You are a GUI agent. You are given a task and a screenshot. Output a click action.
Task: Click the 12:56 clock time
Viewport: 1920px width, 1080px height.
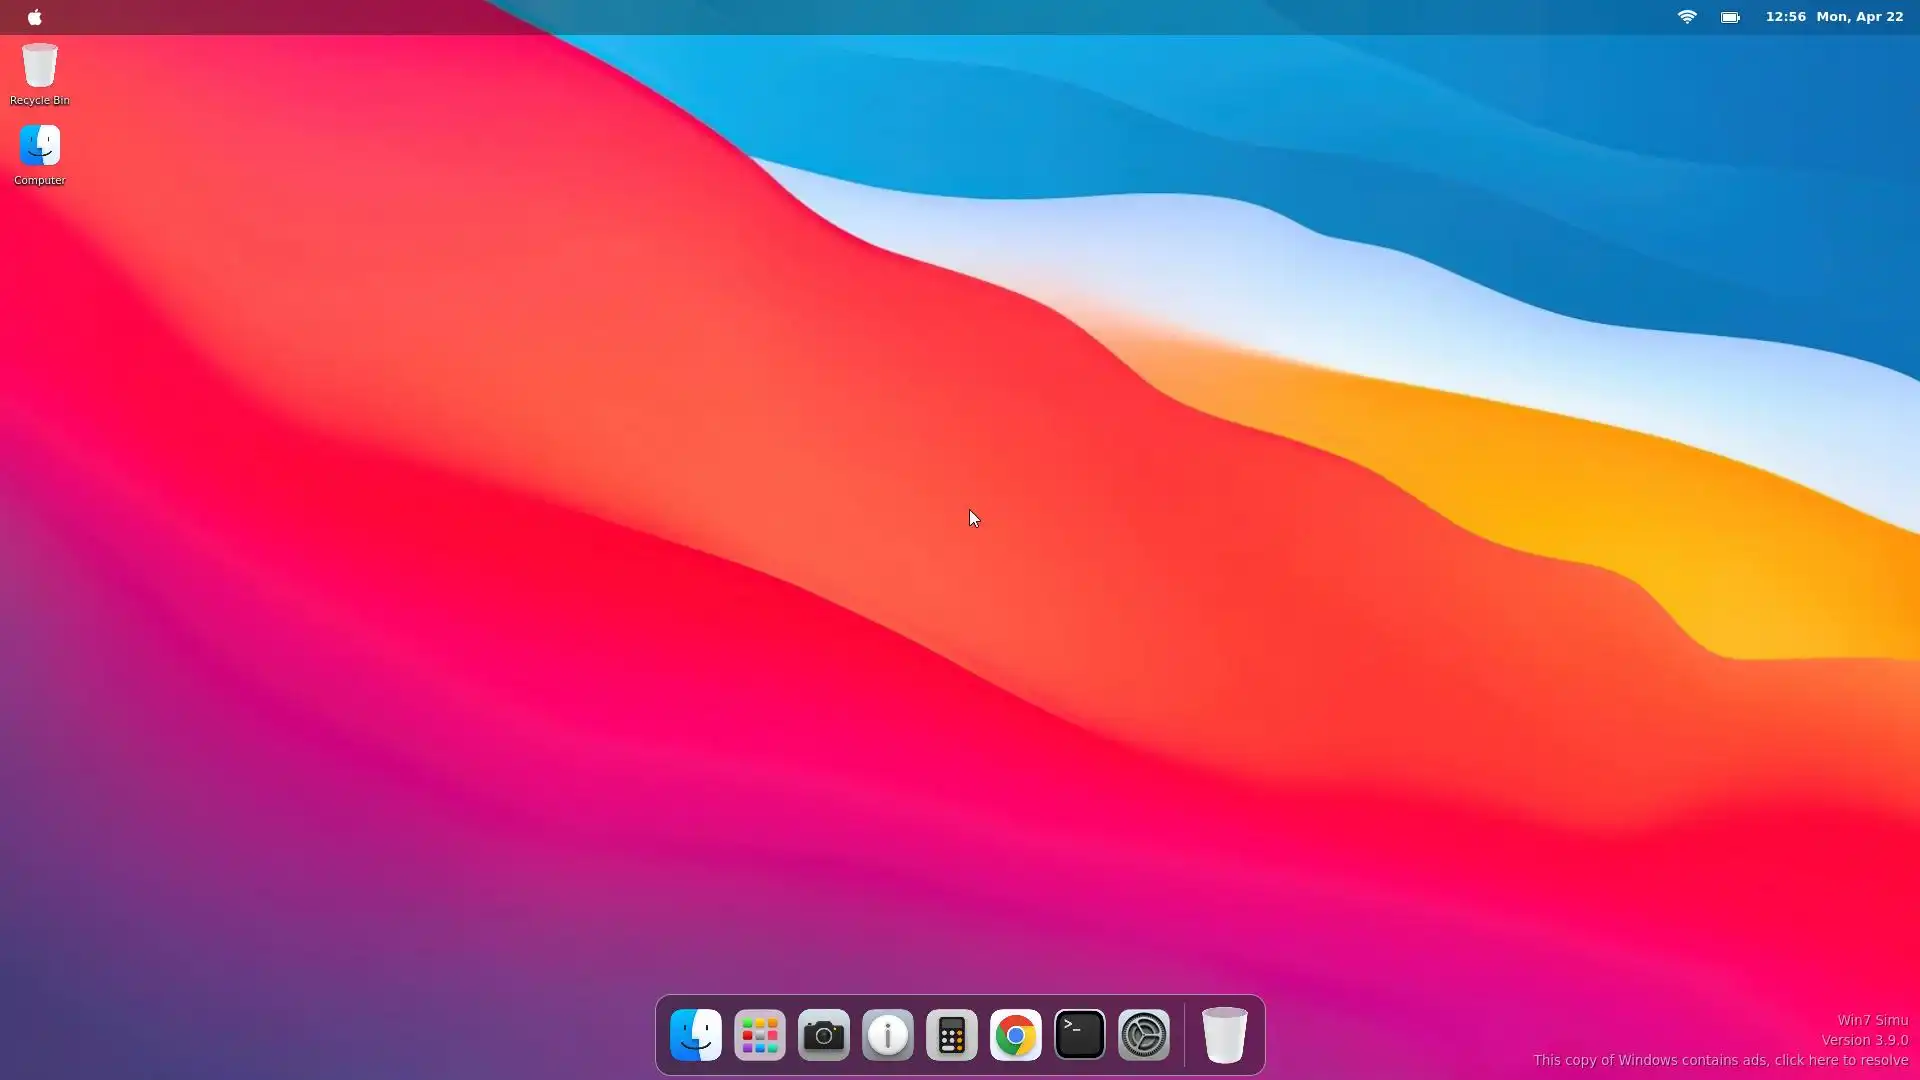click(x=1785, y=17)
